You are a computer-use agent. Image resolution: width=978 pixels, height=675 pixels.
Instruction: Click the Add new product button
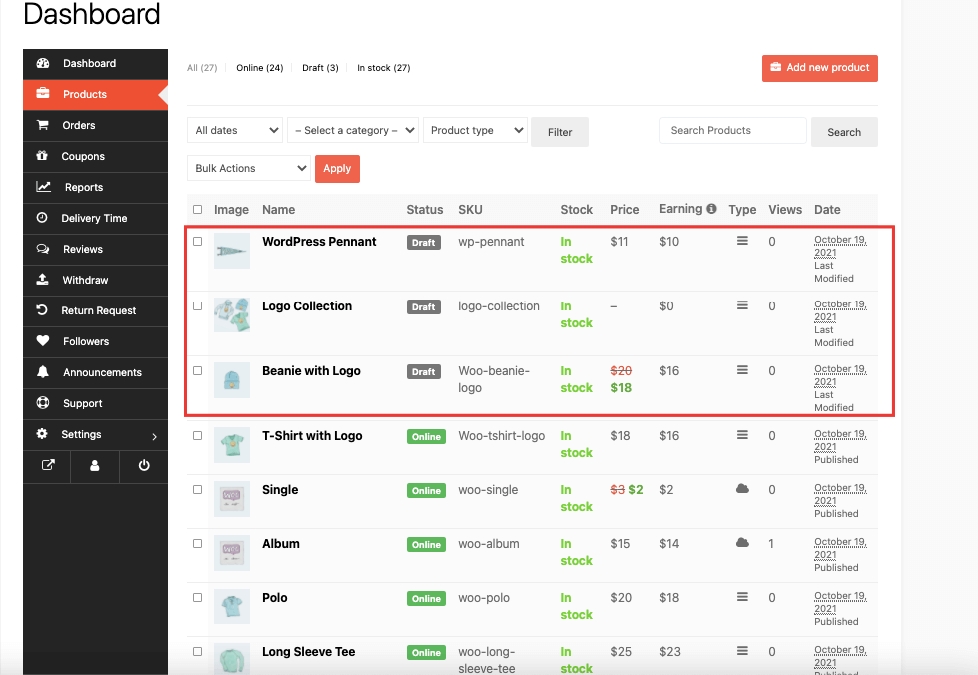819,68
